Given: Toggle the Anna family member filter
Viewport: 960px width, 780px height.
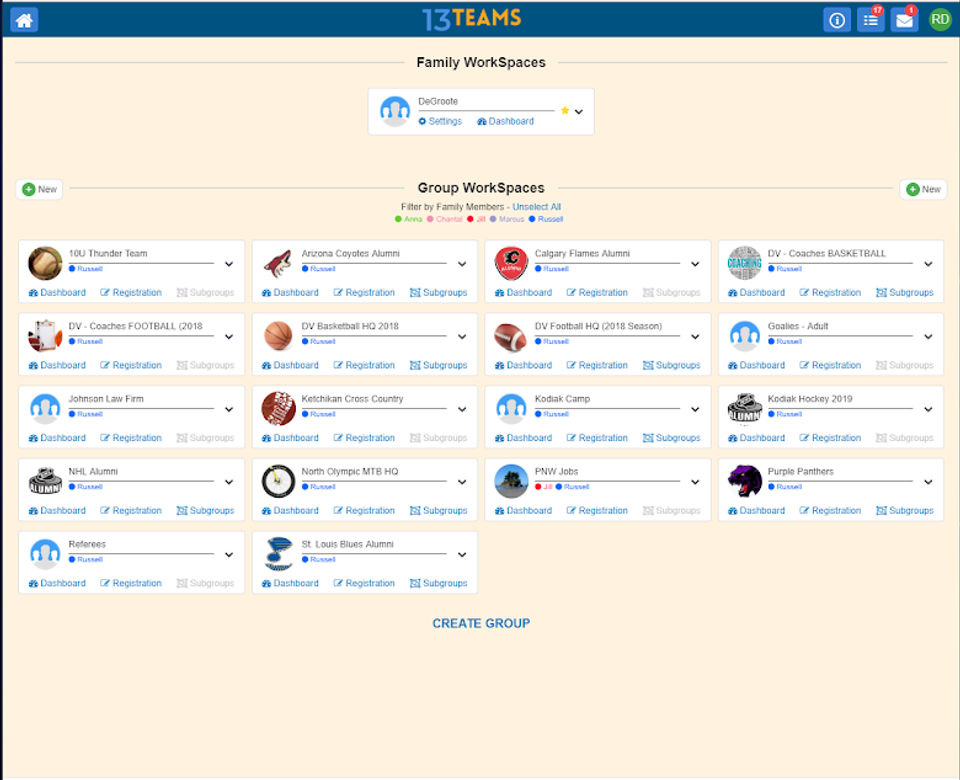Looking at the screenshot, I should click(x=408, y=219).
